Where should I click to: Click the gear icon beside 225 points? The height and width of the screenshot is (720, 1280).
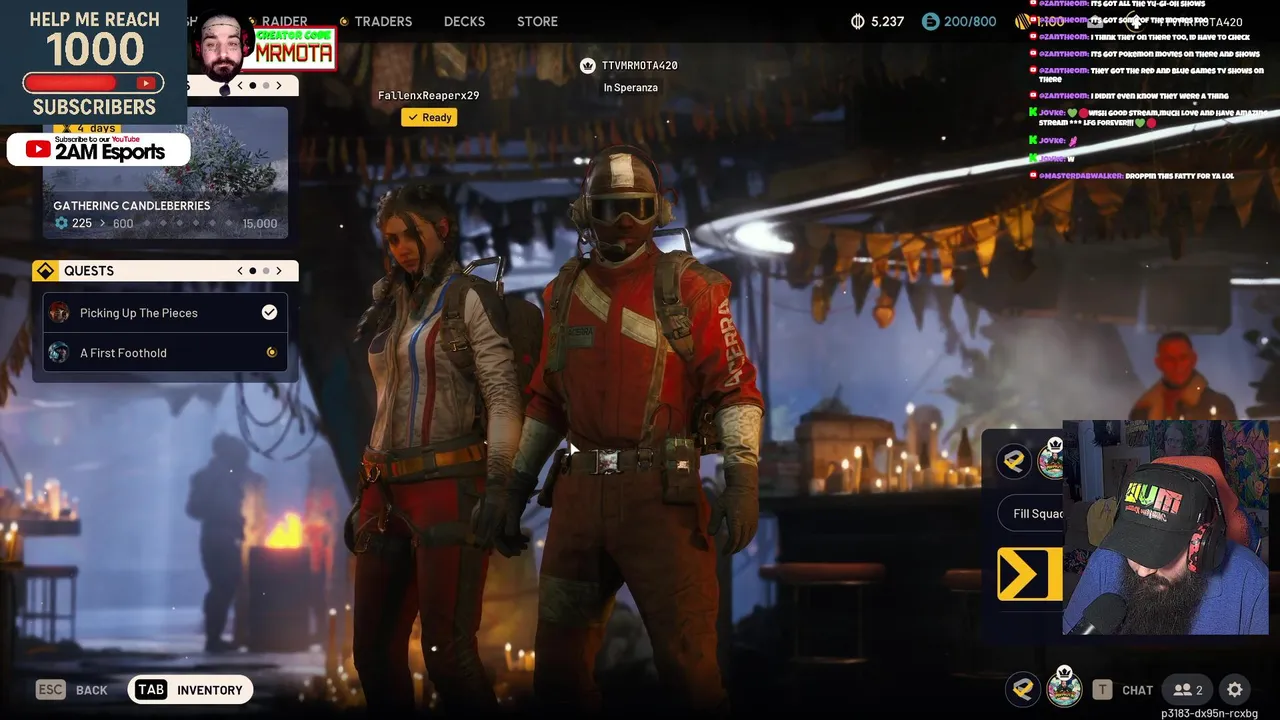[x=61, y=223]
